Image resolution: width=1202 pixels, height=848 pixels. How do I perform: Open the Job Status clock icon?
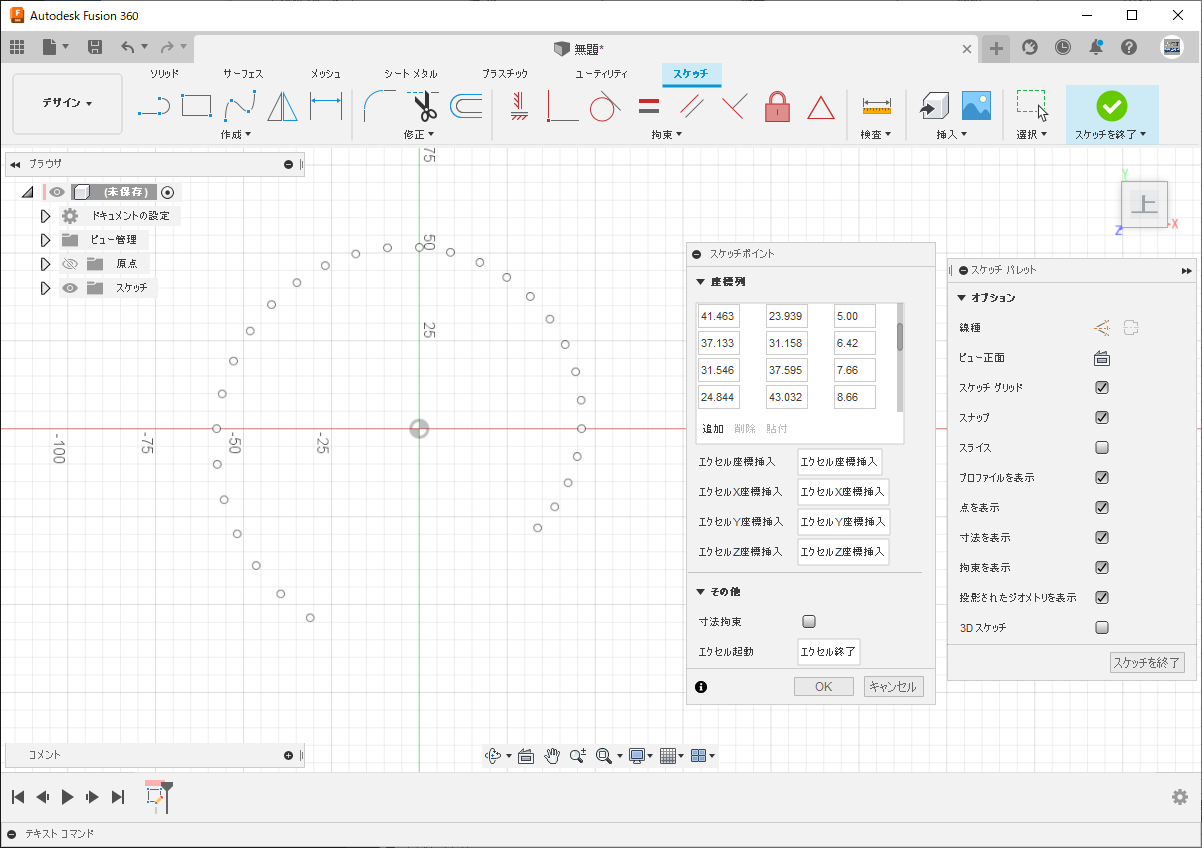[x=1062, y=47]
